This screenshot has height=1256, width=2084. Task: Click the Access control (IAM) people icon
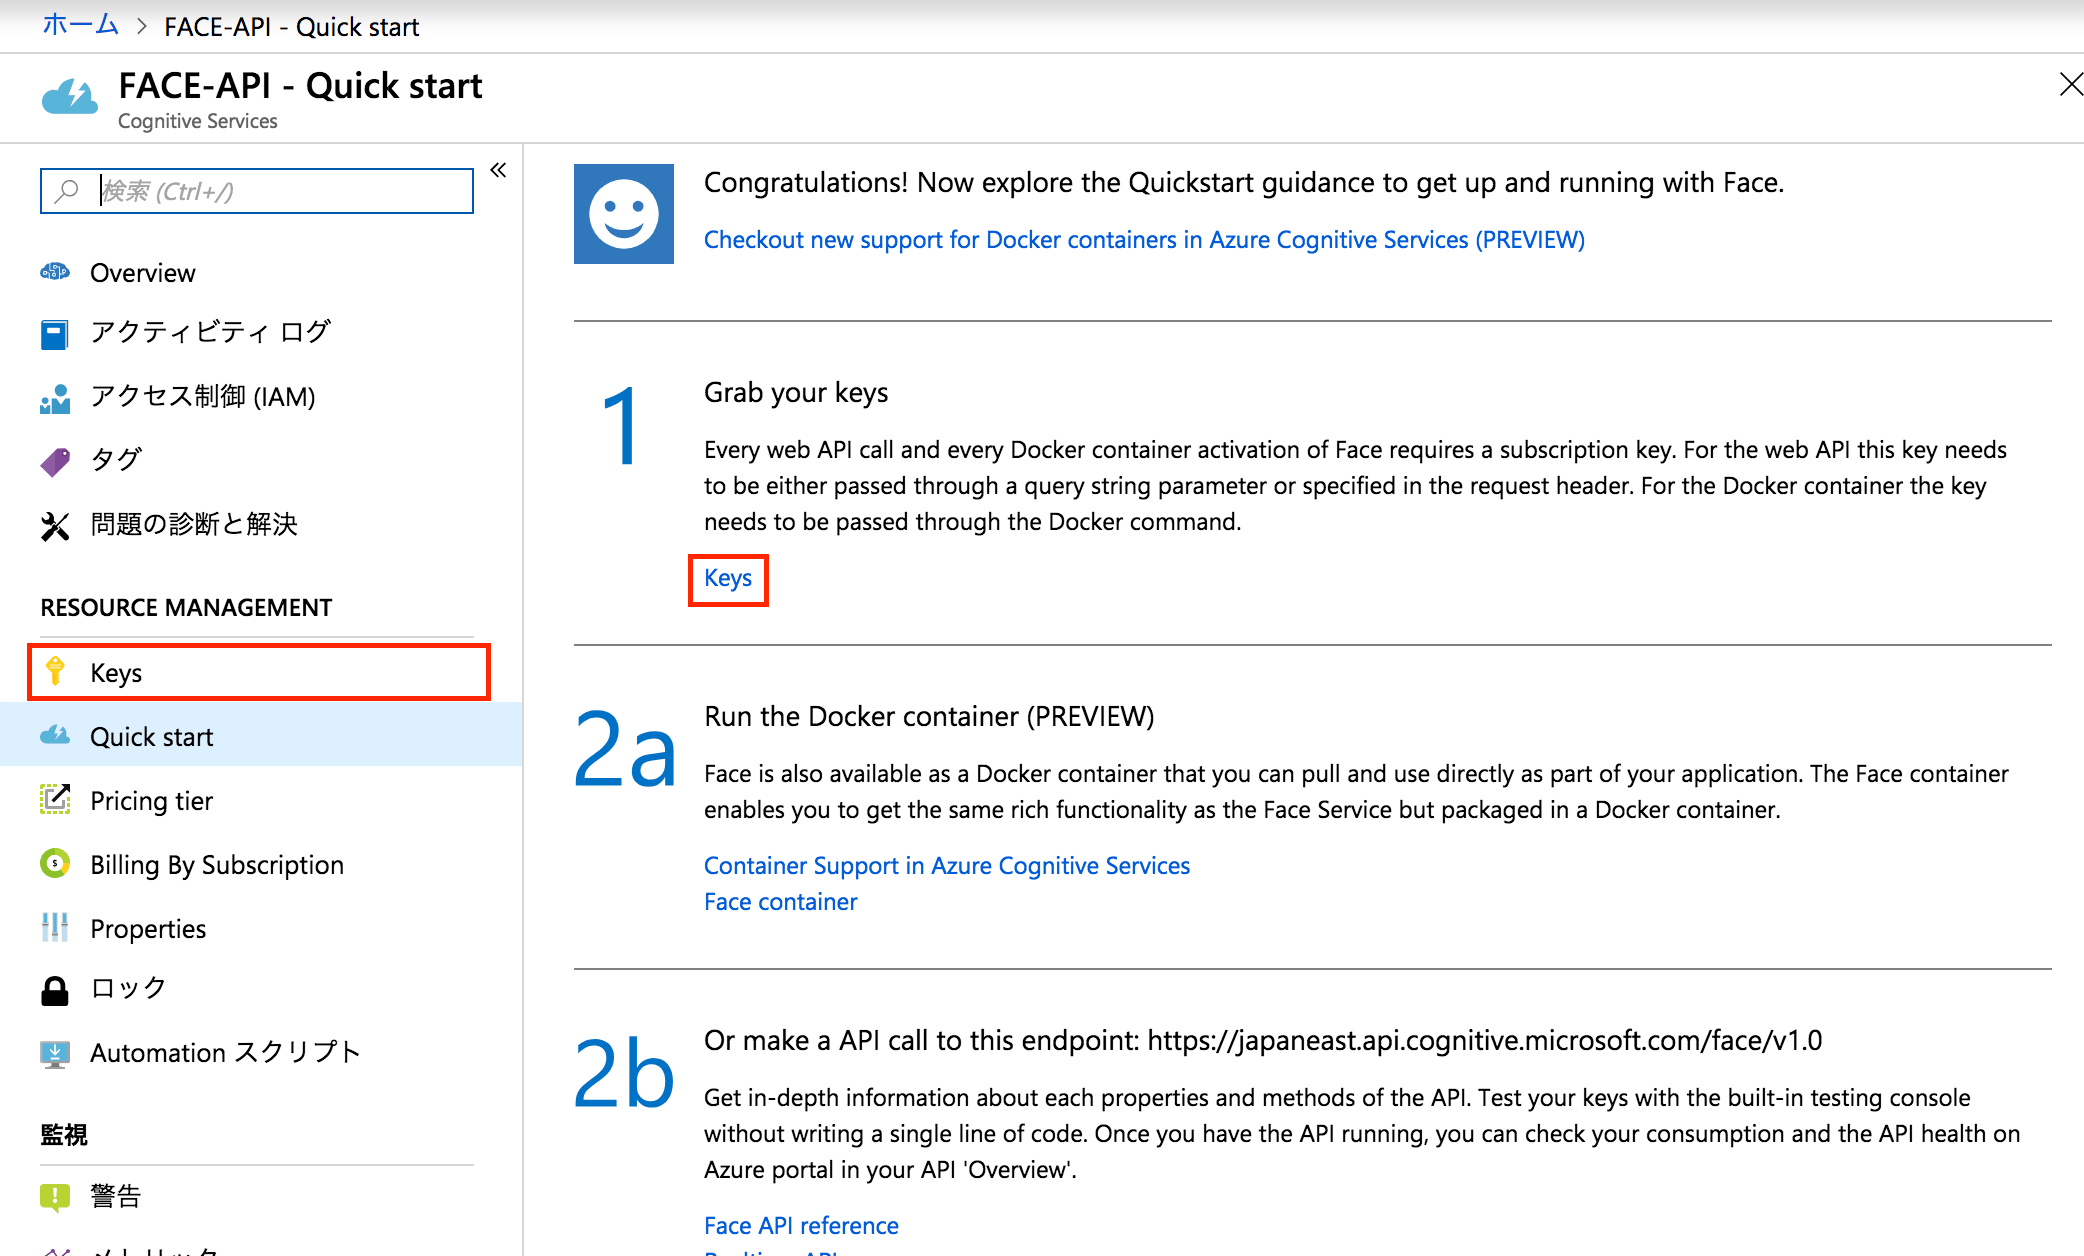click(55, 398)
